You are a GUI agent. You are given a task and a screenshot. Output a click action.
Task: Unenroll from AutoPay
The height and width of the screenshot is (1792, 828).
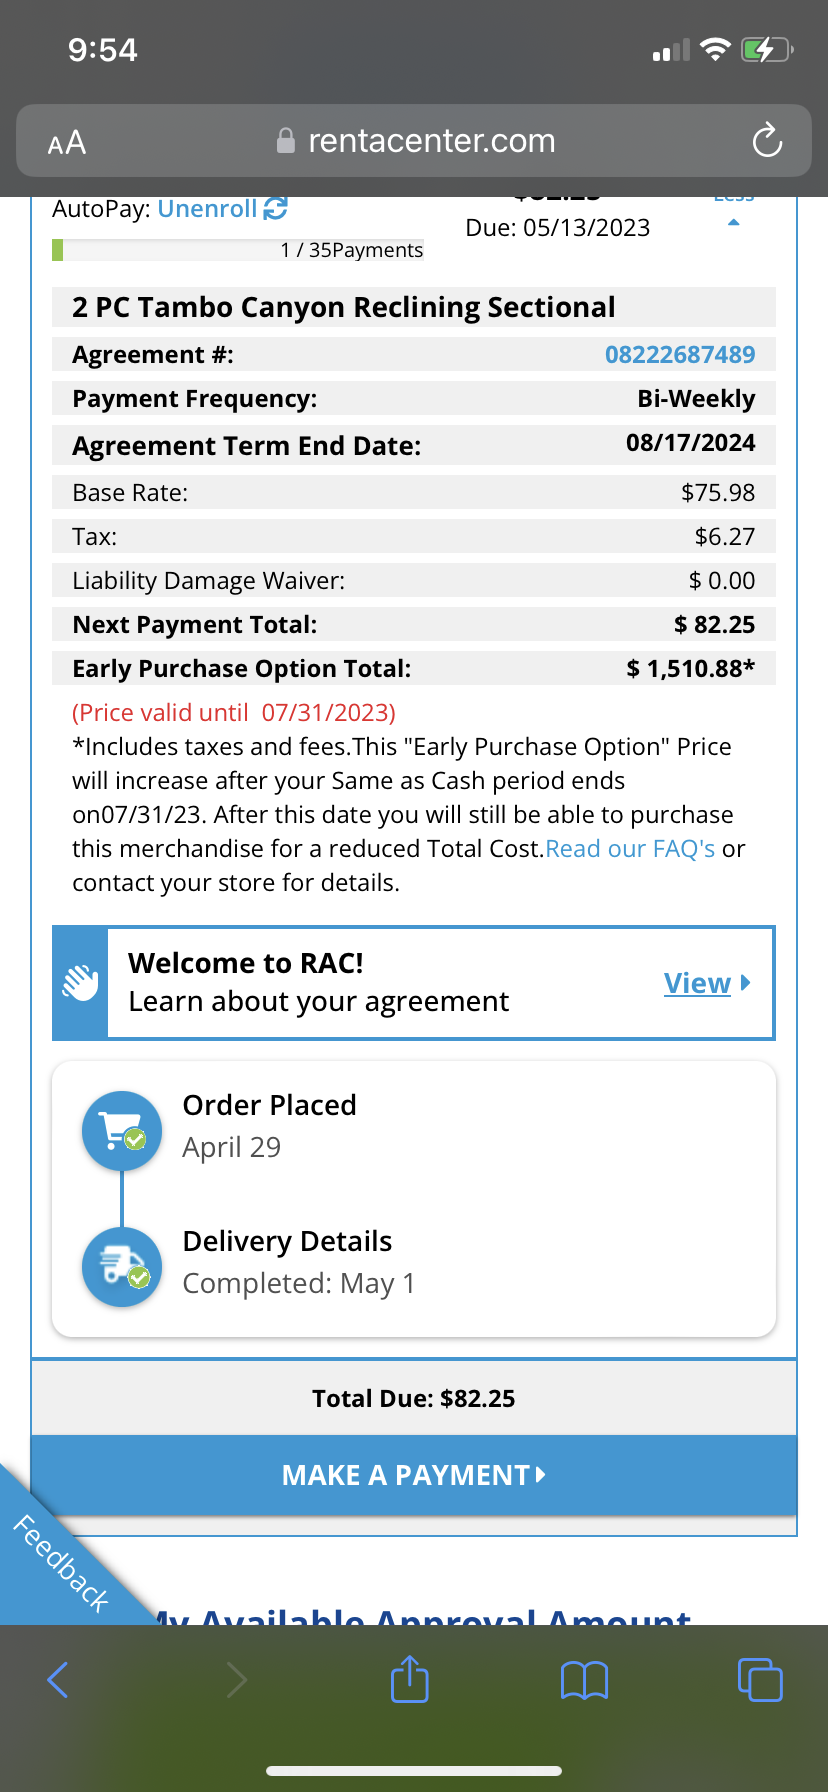click(207, 208)
